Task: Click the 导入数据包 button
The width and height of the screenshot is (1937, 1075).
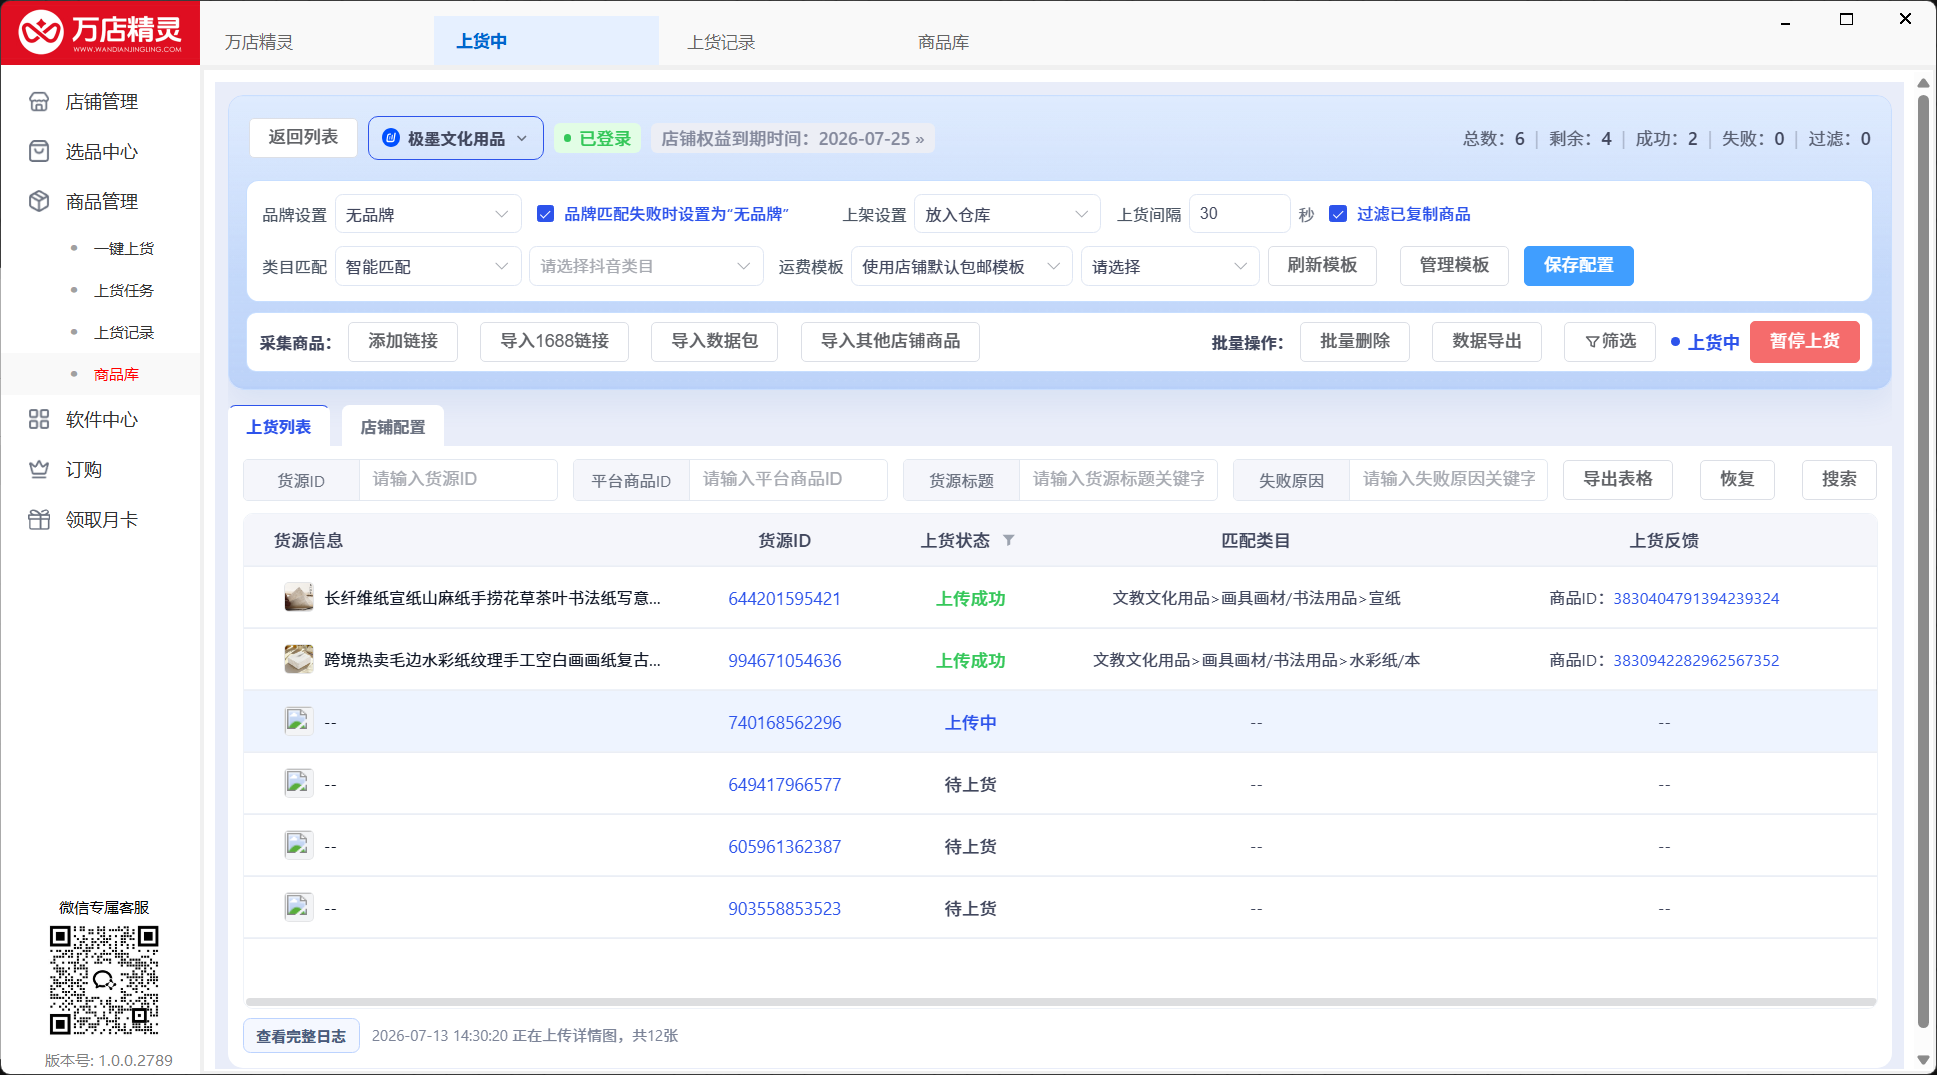Action: tap(714, 341)
